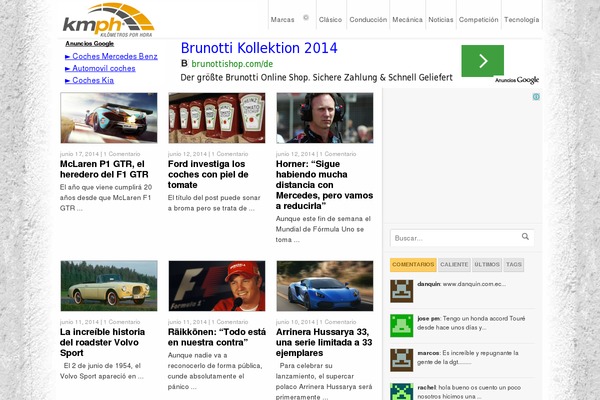Viewport: 600px width, 400px height.
Task: Switch to the ÚLTIMOS tab
Action: tap(487, 264)
